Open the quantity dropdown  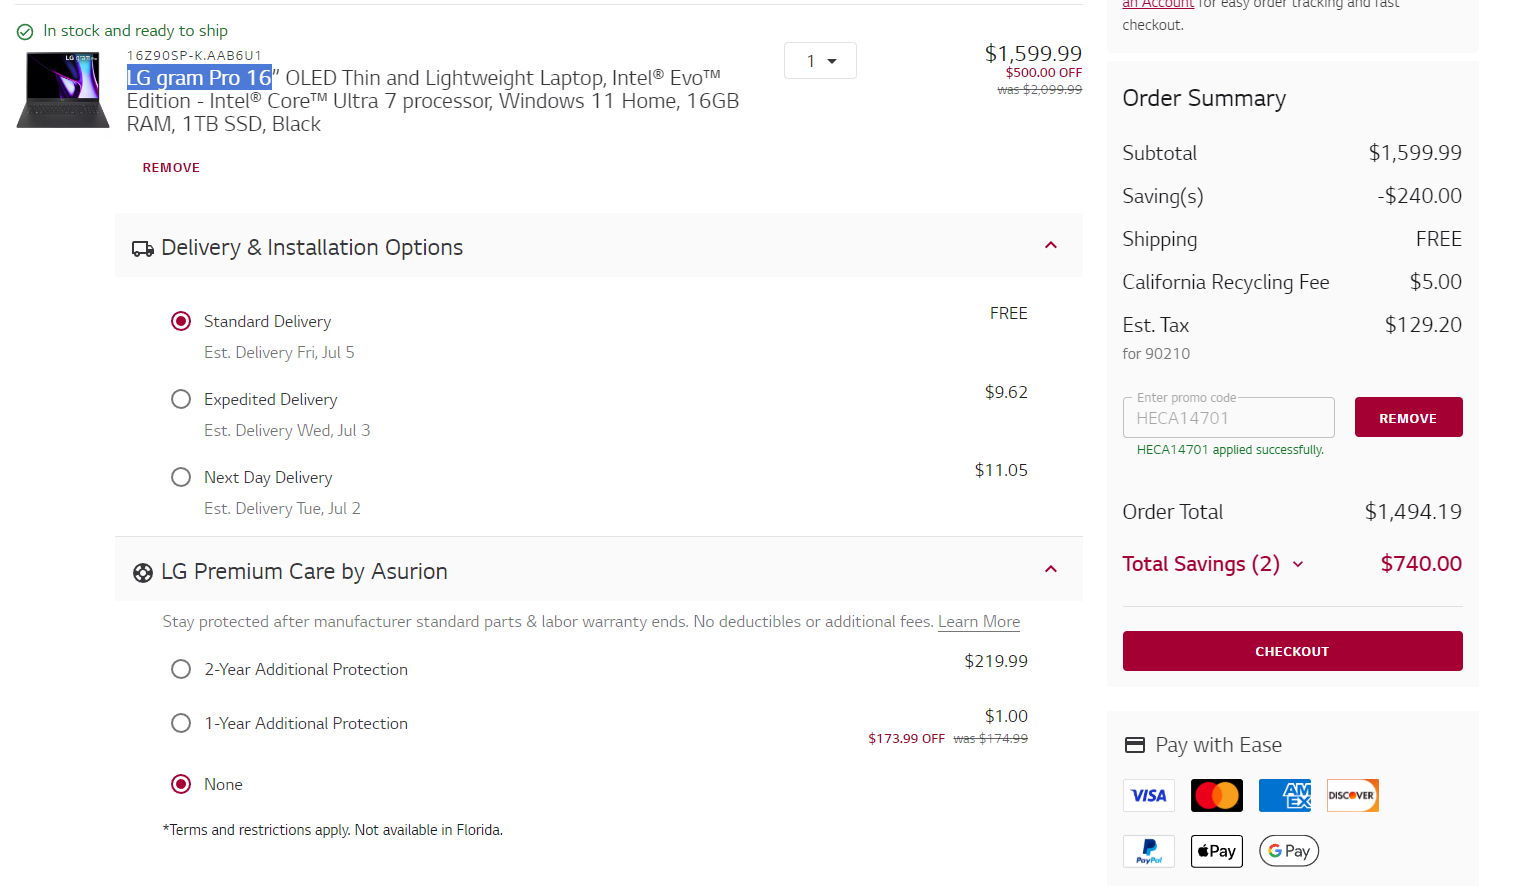820,61
